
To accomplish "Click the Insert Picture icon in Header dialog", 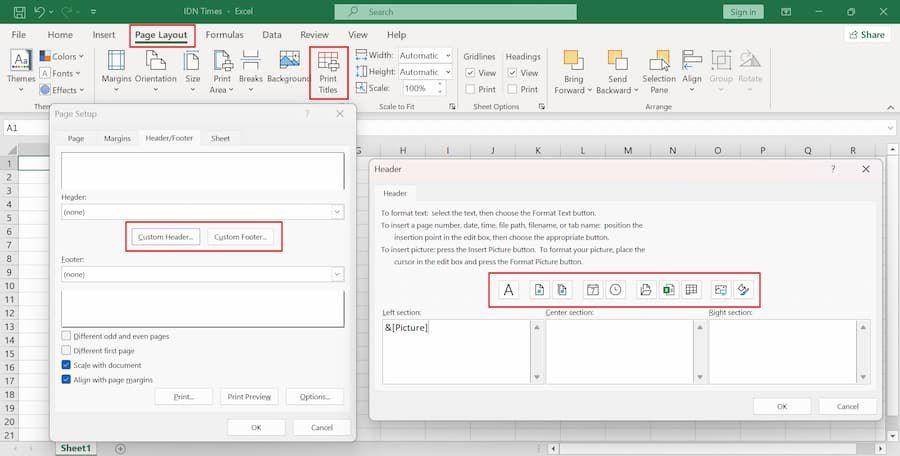I will point(721,290).
